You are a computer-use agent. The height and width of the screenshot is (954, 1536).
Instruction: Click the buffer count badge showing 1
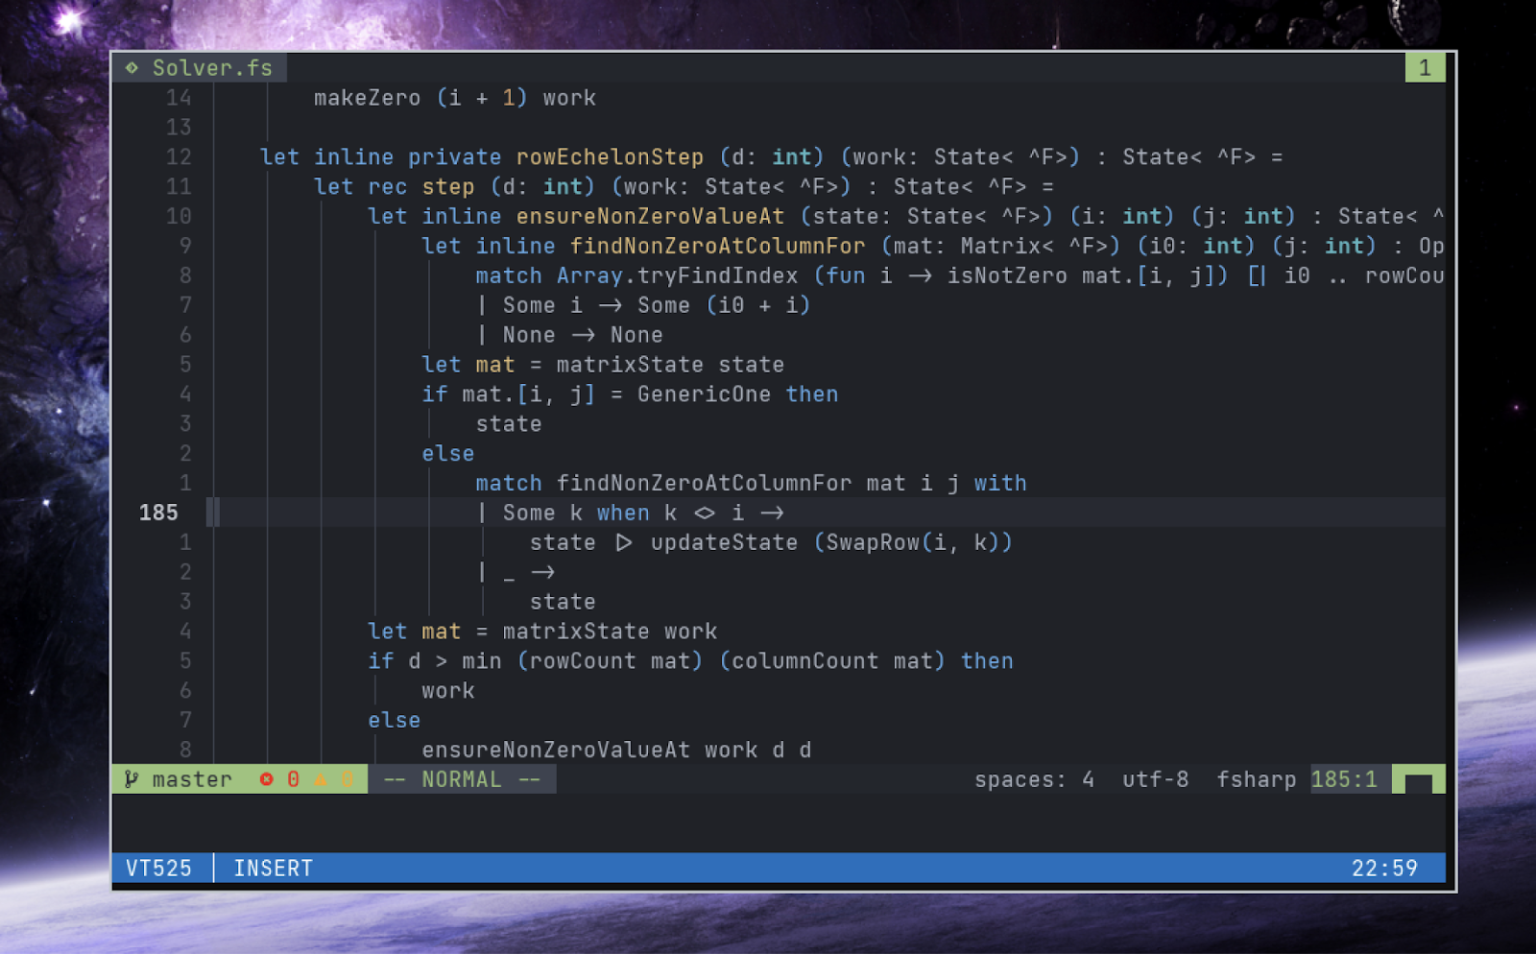click(1424, 68)
